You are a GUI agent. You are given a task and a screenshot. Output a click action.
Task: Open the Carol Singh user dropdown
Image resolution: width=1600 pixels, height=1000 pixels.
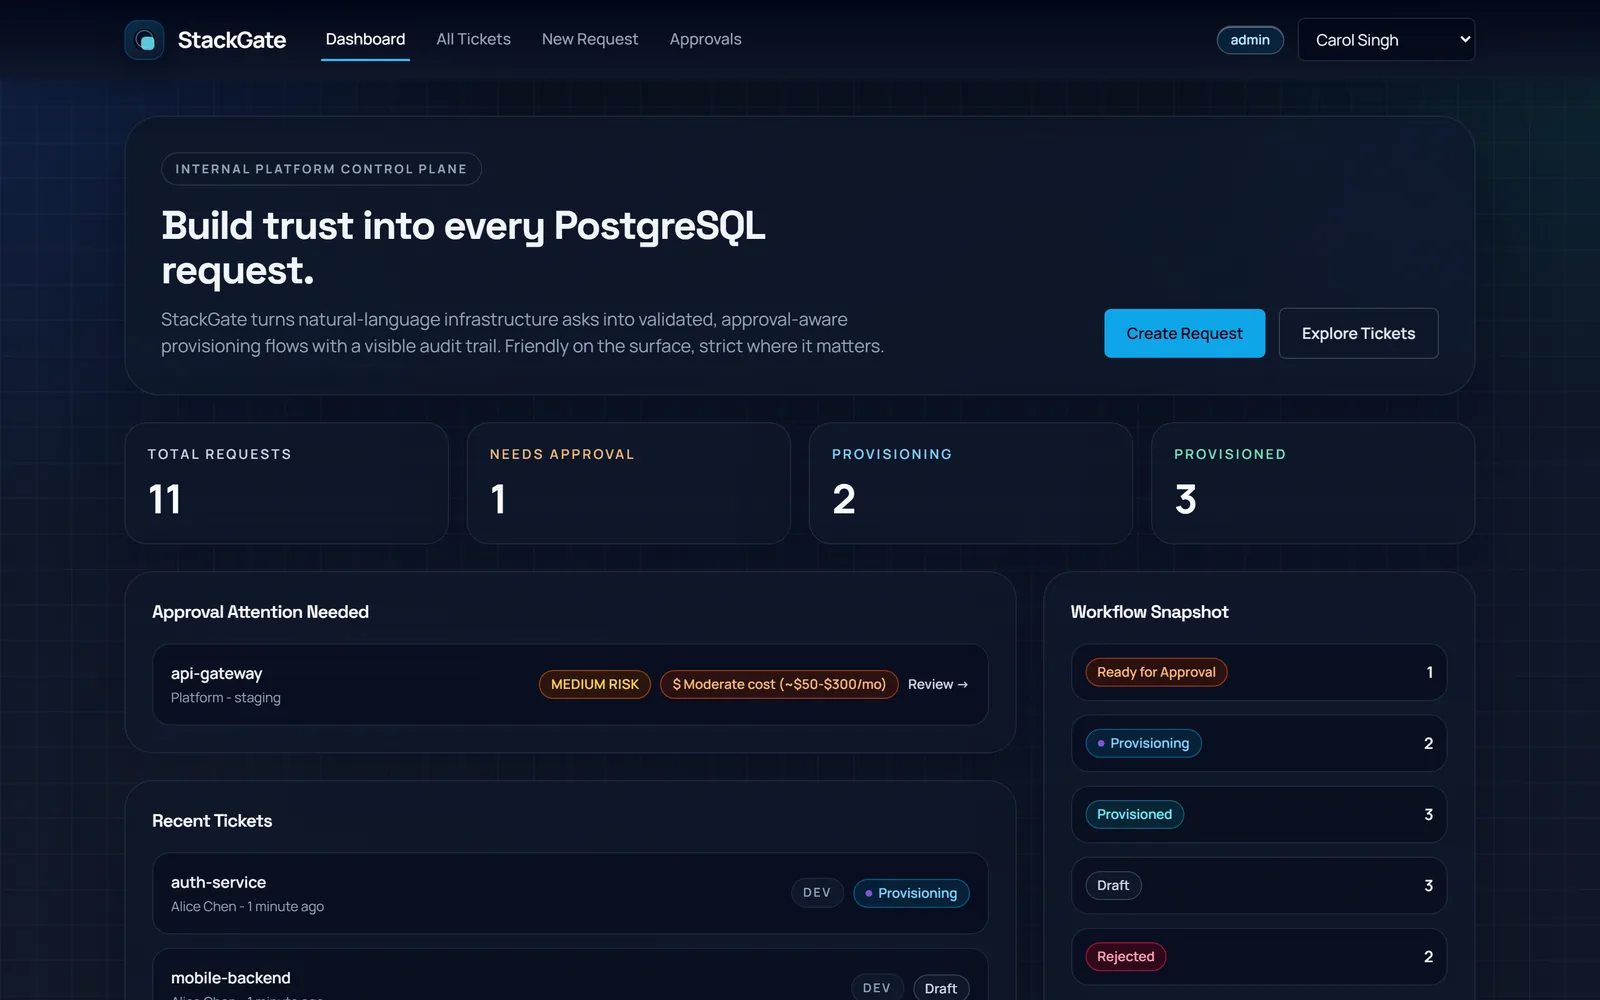[1386, 40]
